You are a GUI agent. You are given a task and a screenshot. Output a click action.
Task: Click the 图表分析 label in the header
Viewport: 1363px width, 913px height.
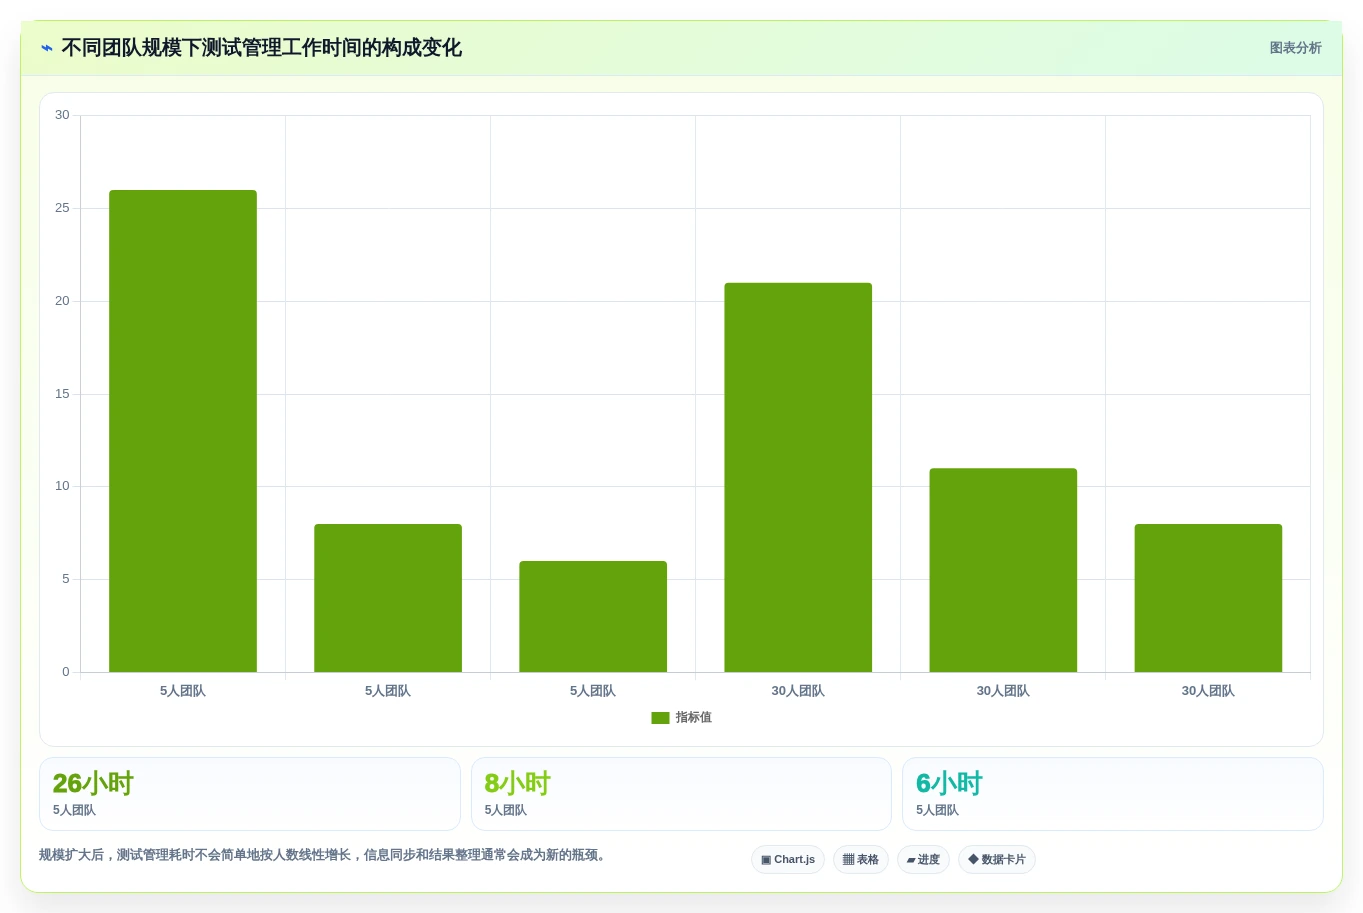(1295, 48)
